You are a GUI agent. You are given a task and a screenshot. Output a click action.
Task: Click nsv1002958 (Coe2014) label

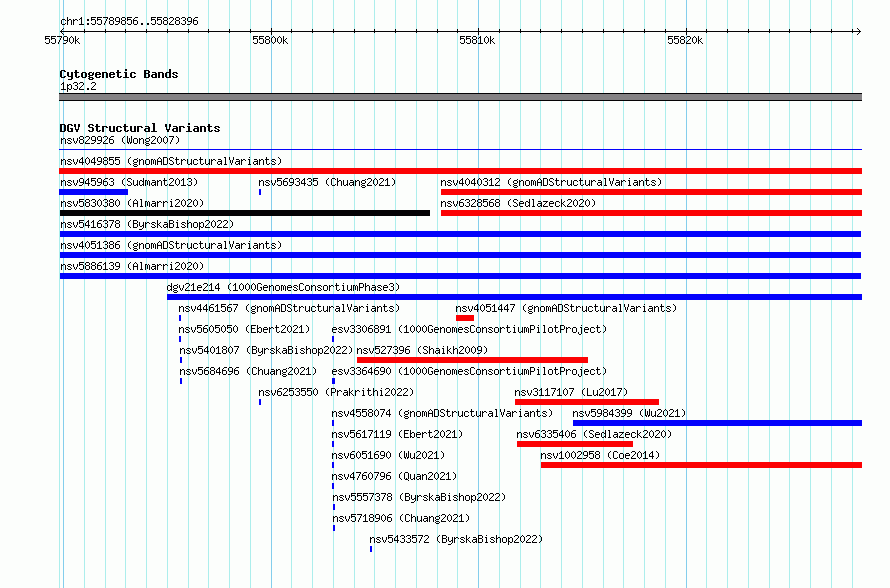pos(600,455)
